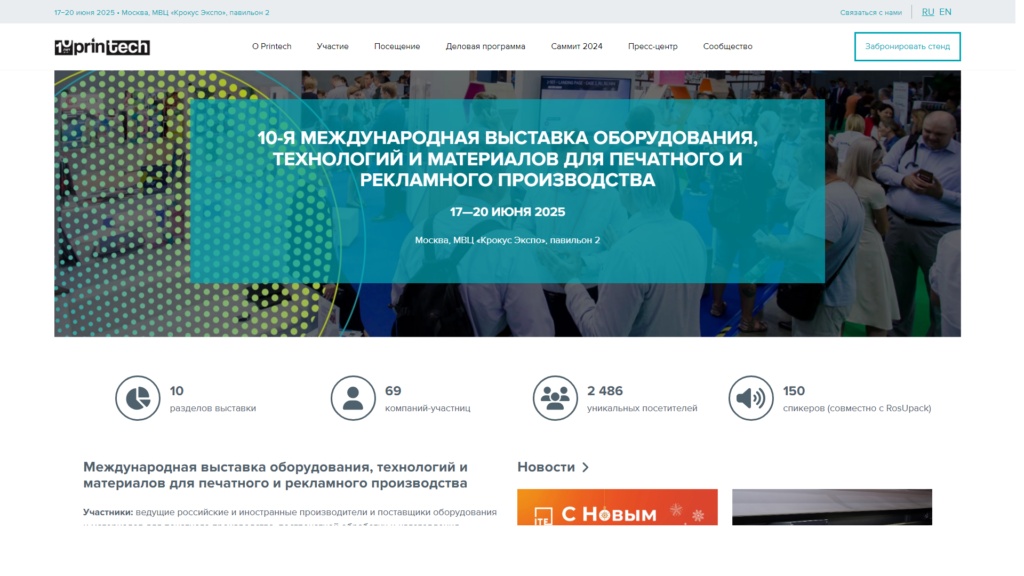Open the О Printech menu
The height and width of the screenshot is (576, 1024).
(271, 47)
